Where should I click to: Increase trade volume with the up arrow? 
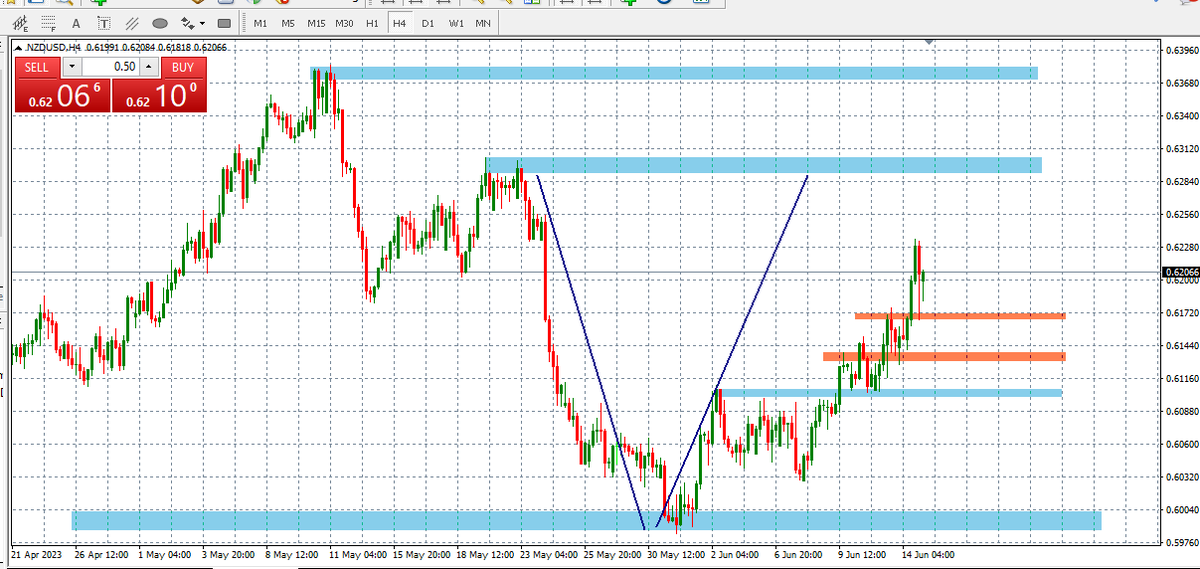(x=148, y=67)
